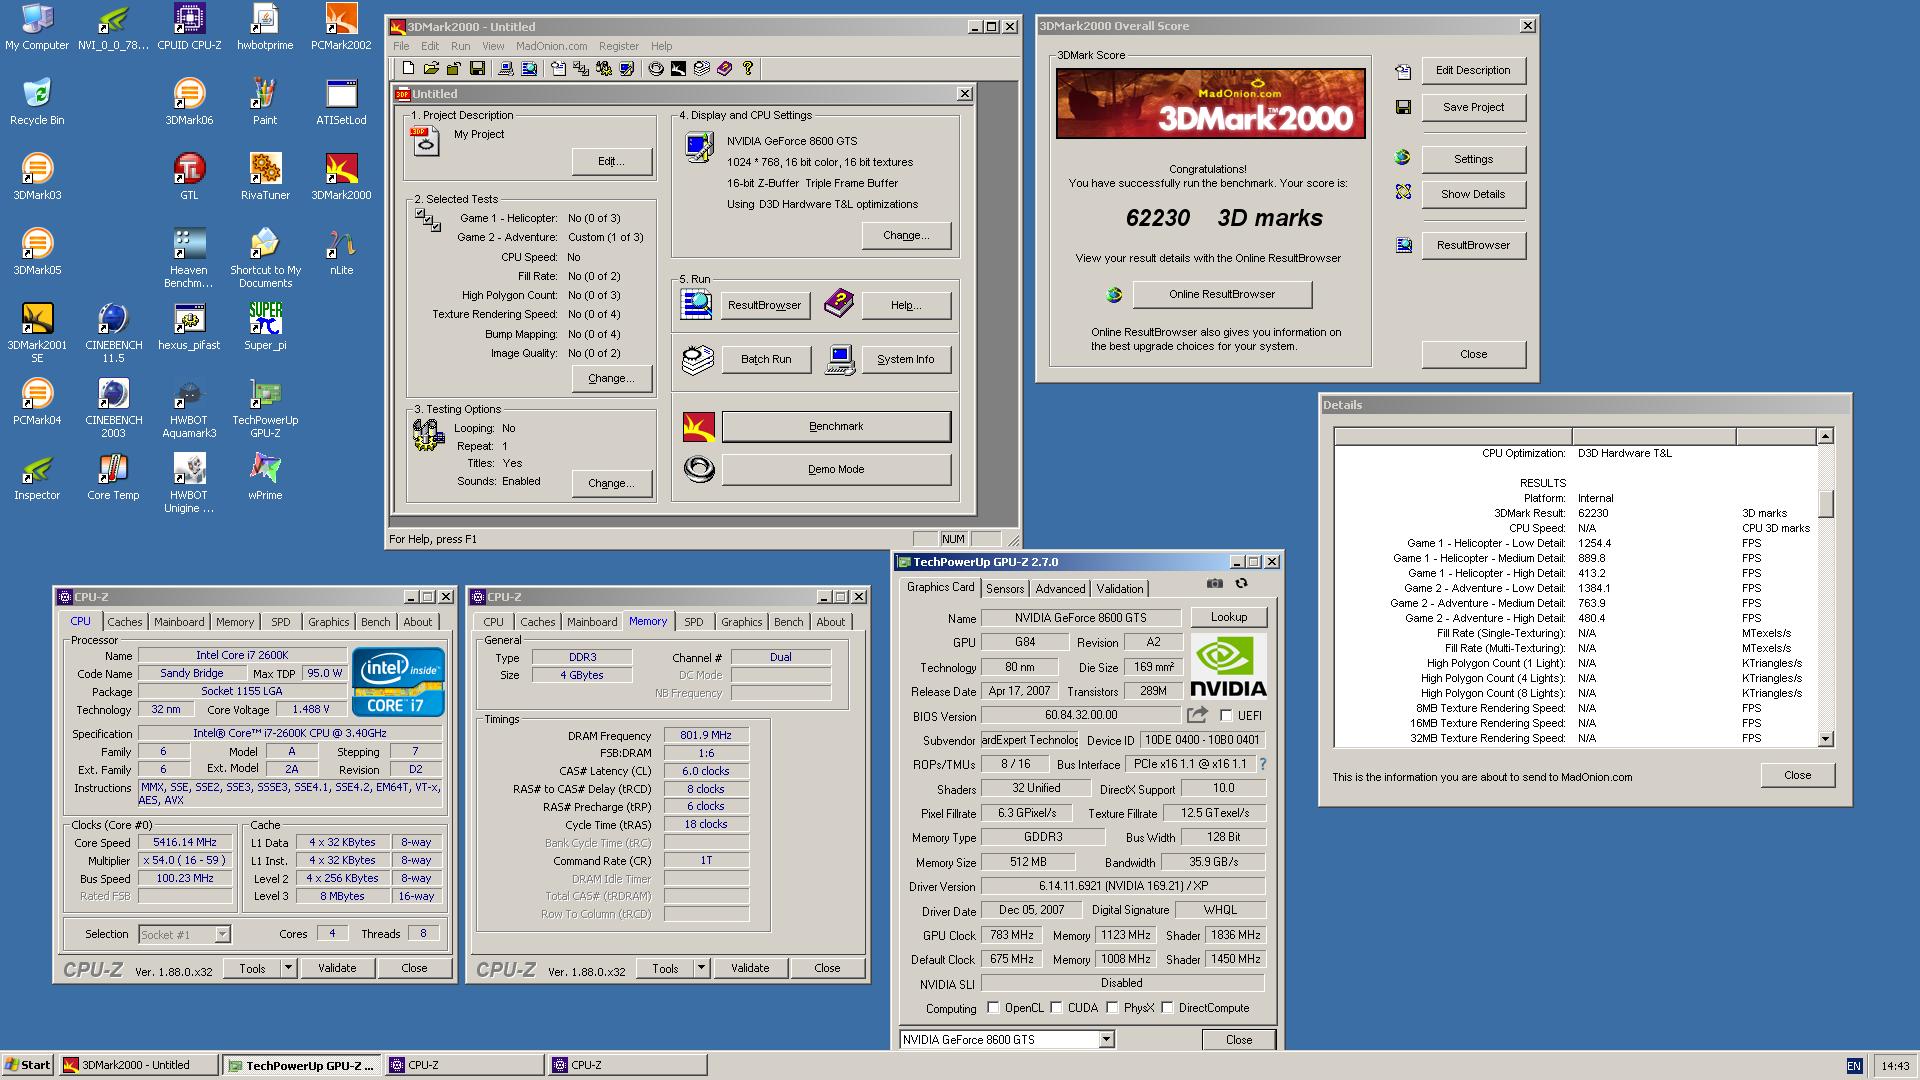The width and height of the screenshot is (1920, 1080).
Task: Switch to the Sensors tab in GPU-Z
Action: [x=1005, y=589]
